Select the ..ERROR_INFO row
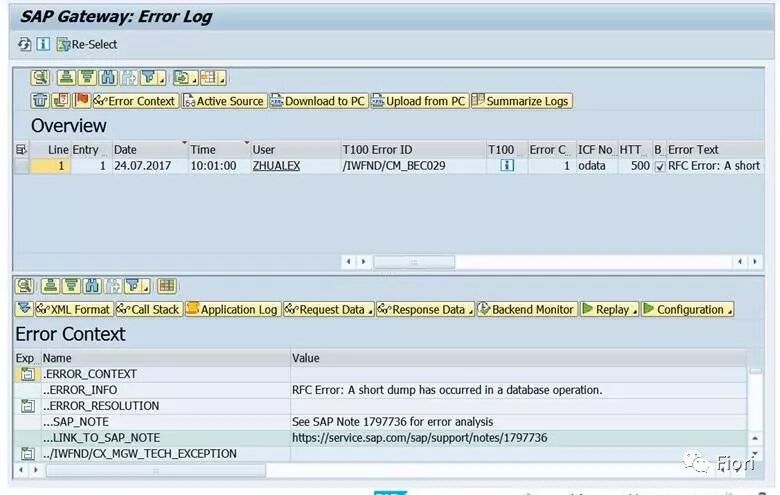 381,390
